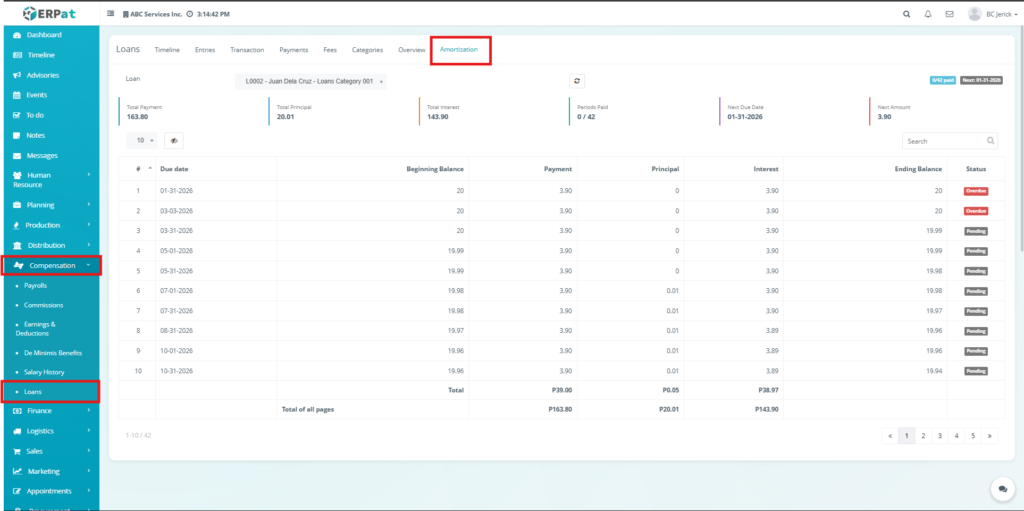
Task: Open the mail envelope icon in header
Action: pos(949,14)
